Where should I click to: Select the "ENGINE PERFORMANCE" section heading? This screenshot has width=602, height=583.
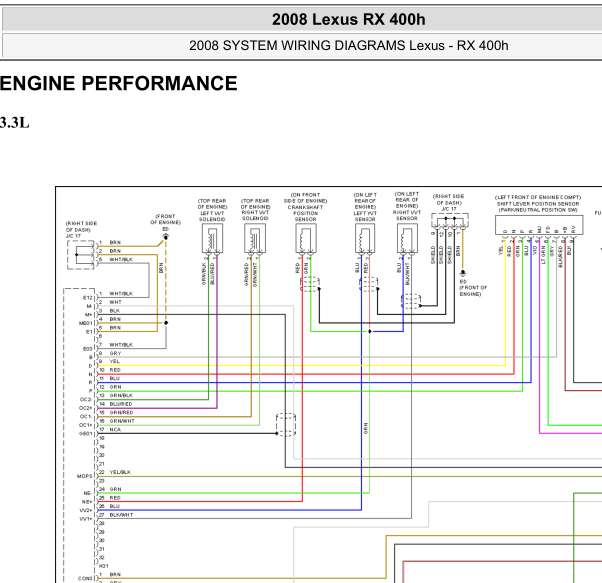tap(119, 83)
